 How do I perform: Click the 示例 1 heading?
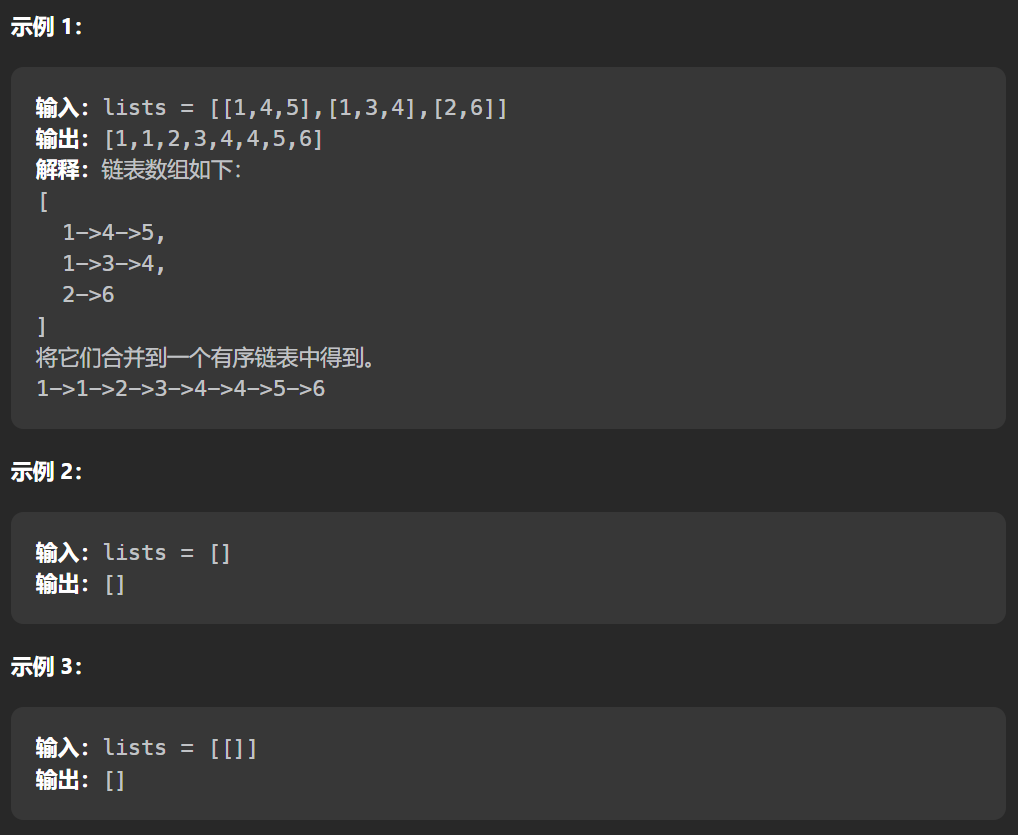[x=46, y=27]
